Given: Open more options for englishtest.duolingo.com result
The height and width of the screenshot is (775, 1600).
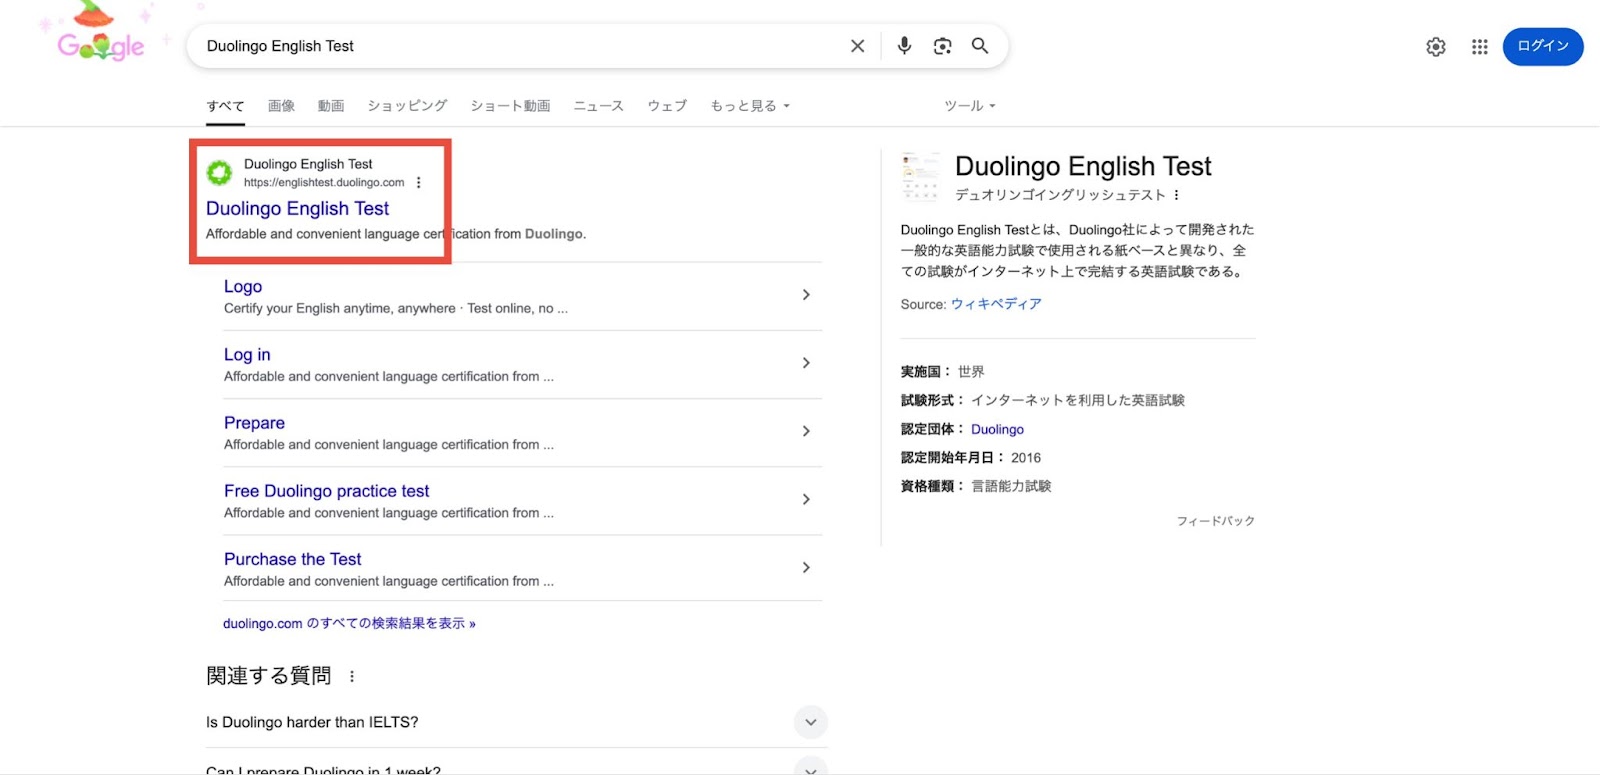Looking at the screenshot, I should pyautogui.click(x=419, y=182).
